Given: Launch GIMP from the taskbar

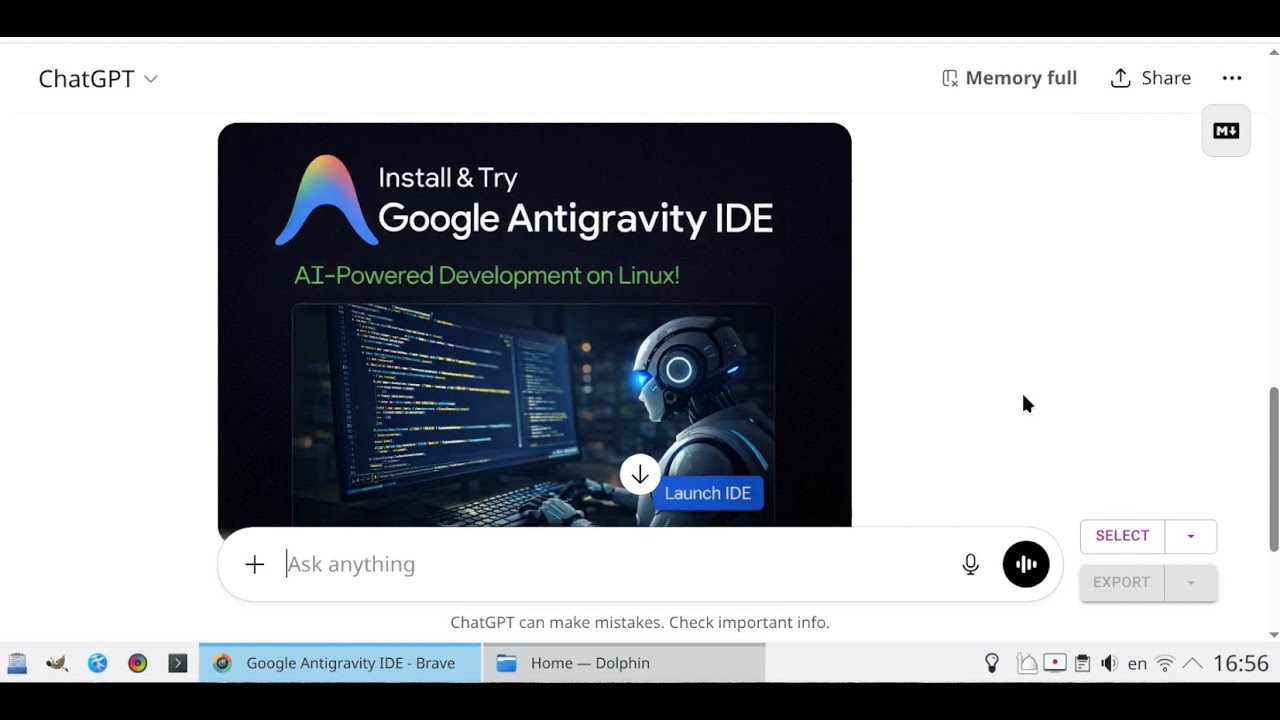Looking at the screenshot, I should tap(57, 663).
